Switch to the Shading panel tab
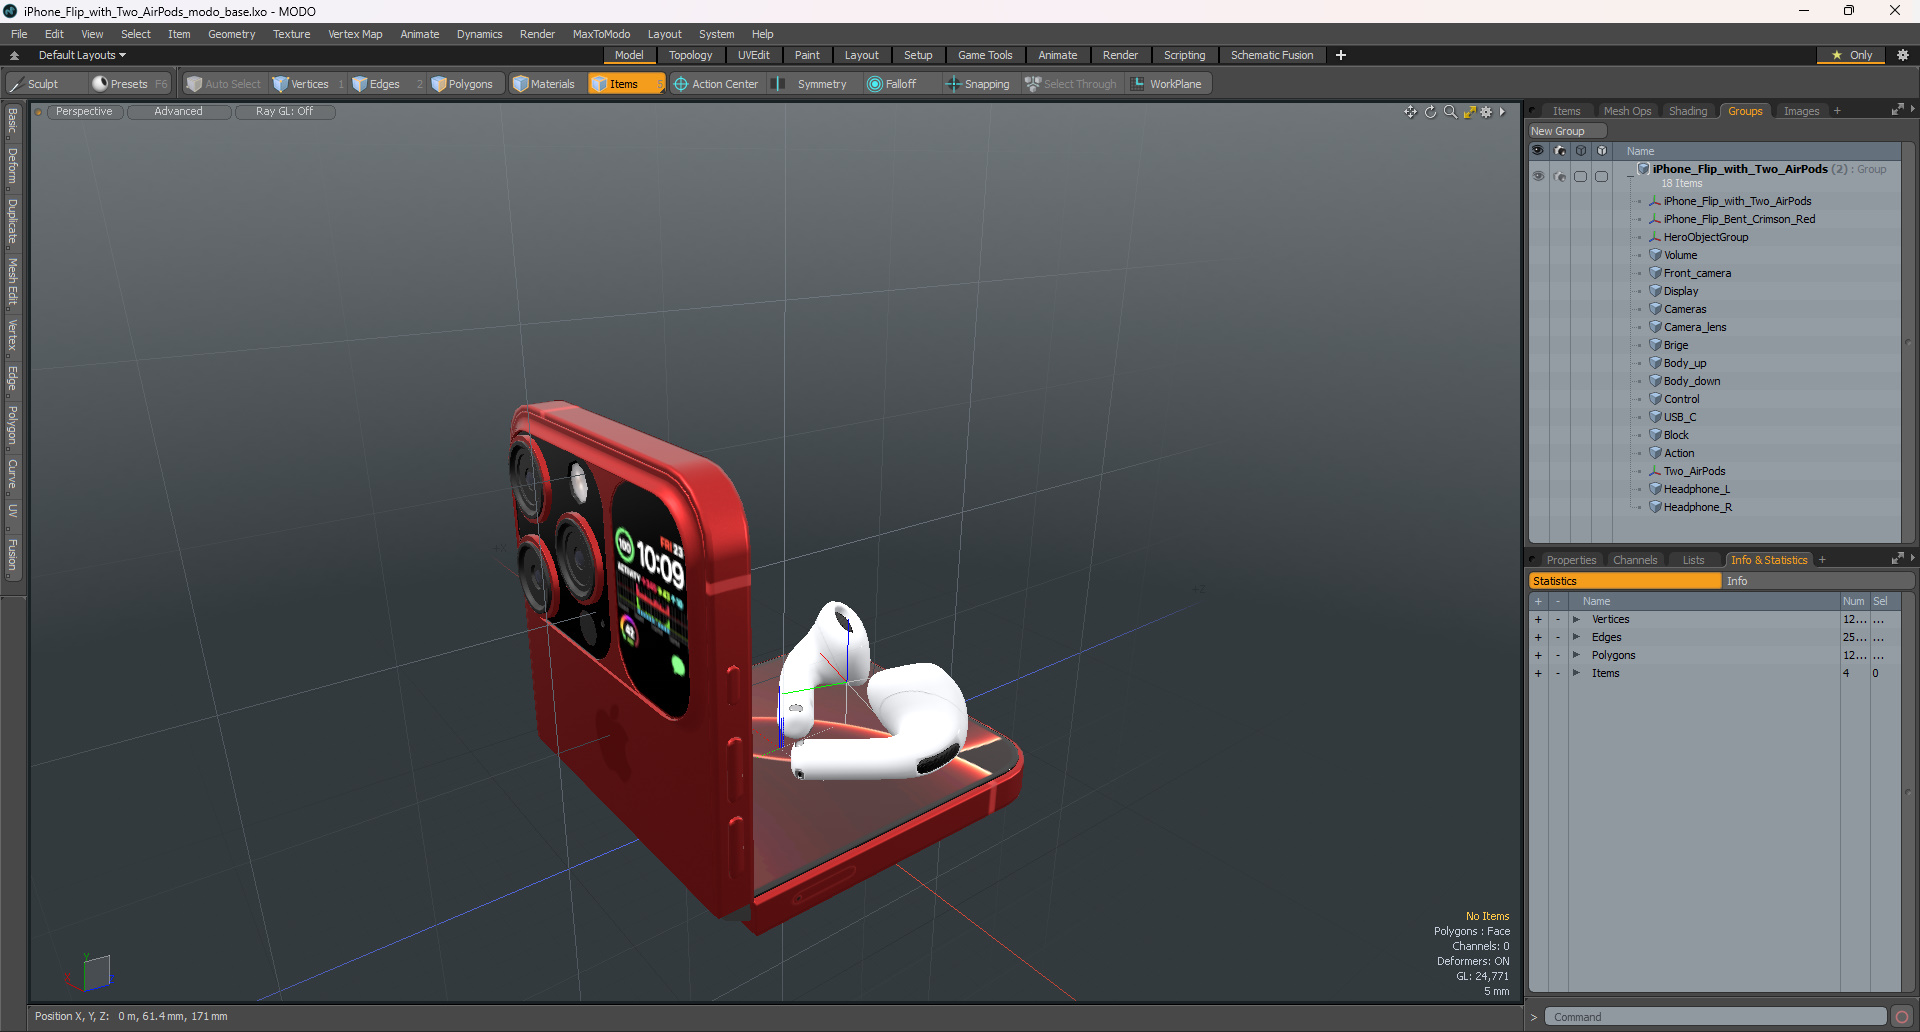 click(x=1688, y=111)
